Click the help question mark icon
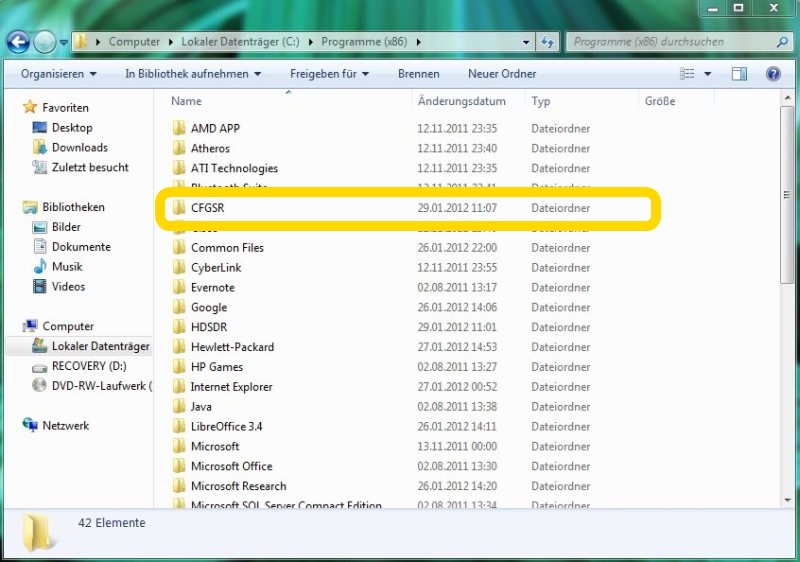 click(772, 74)
